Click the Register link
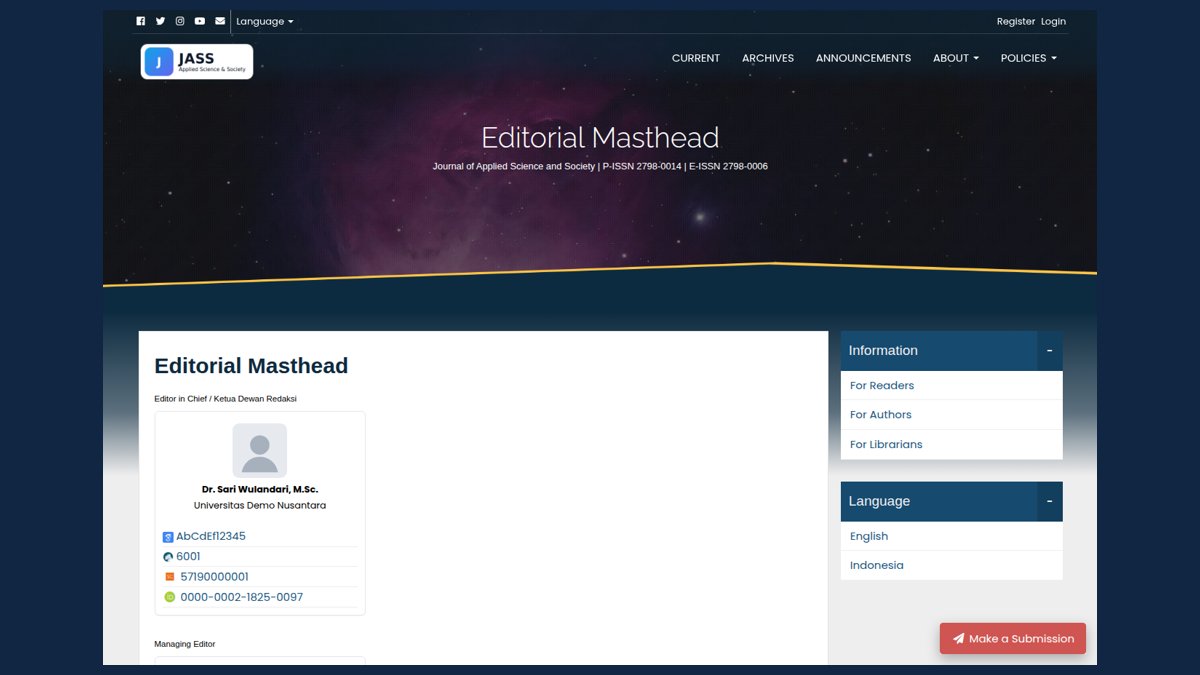This screenshot has width=1200, height=675. coord(1016,21)
